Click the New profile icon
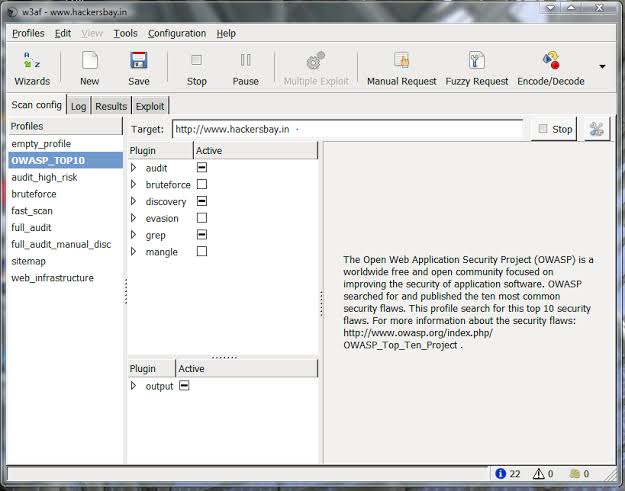The image size is (625, 491). point(89,68)
